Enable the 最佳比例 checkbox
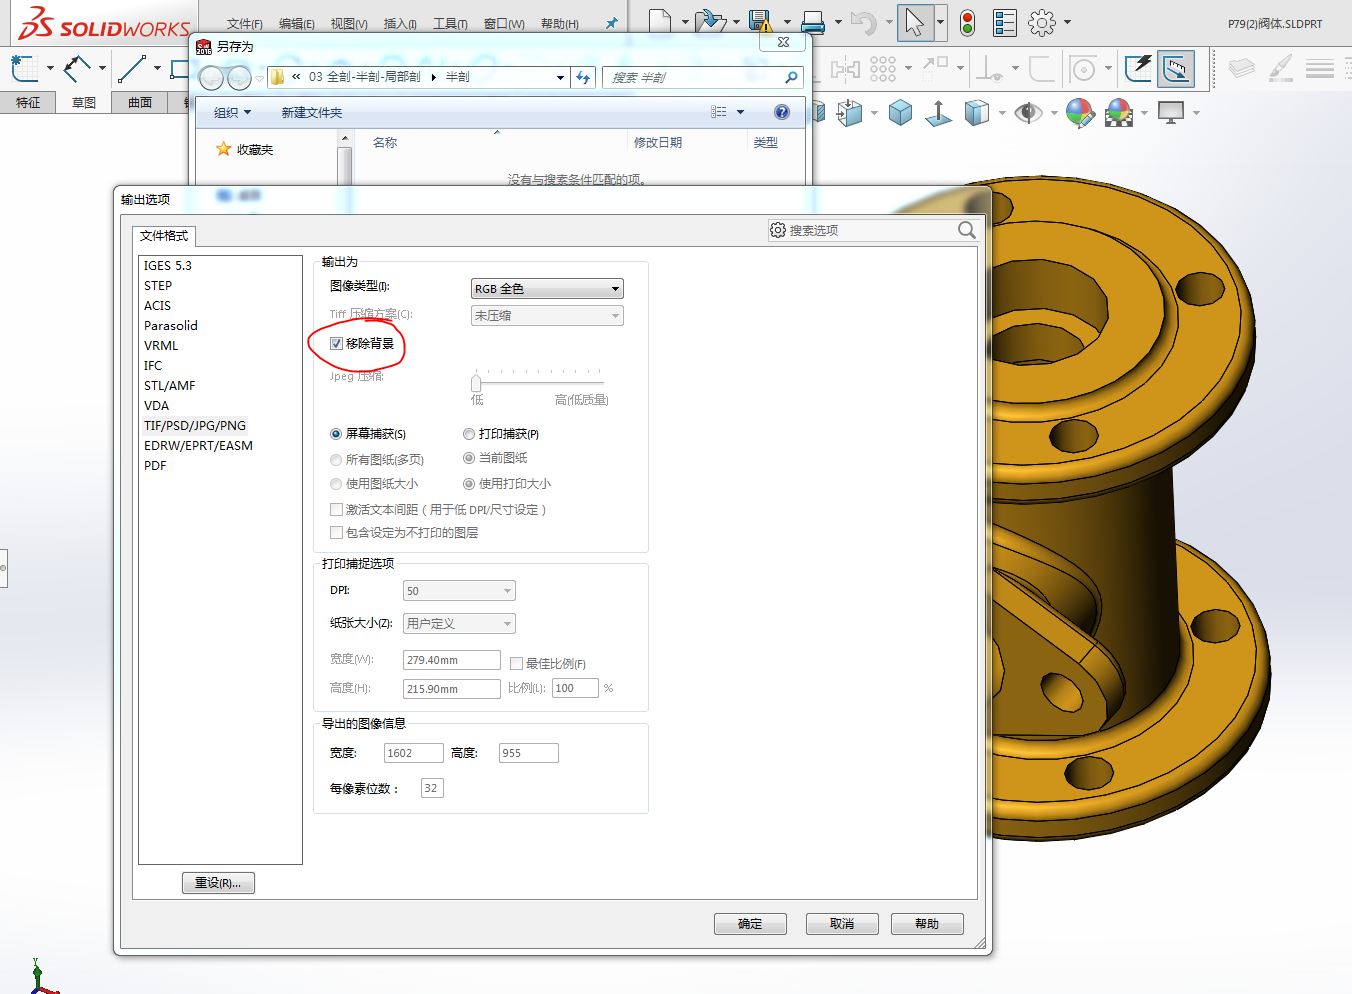The image size is (1352, 994). [x=516, y=663]
